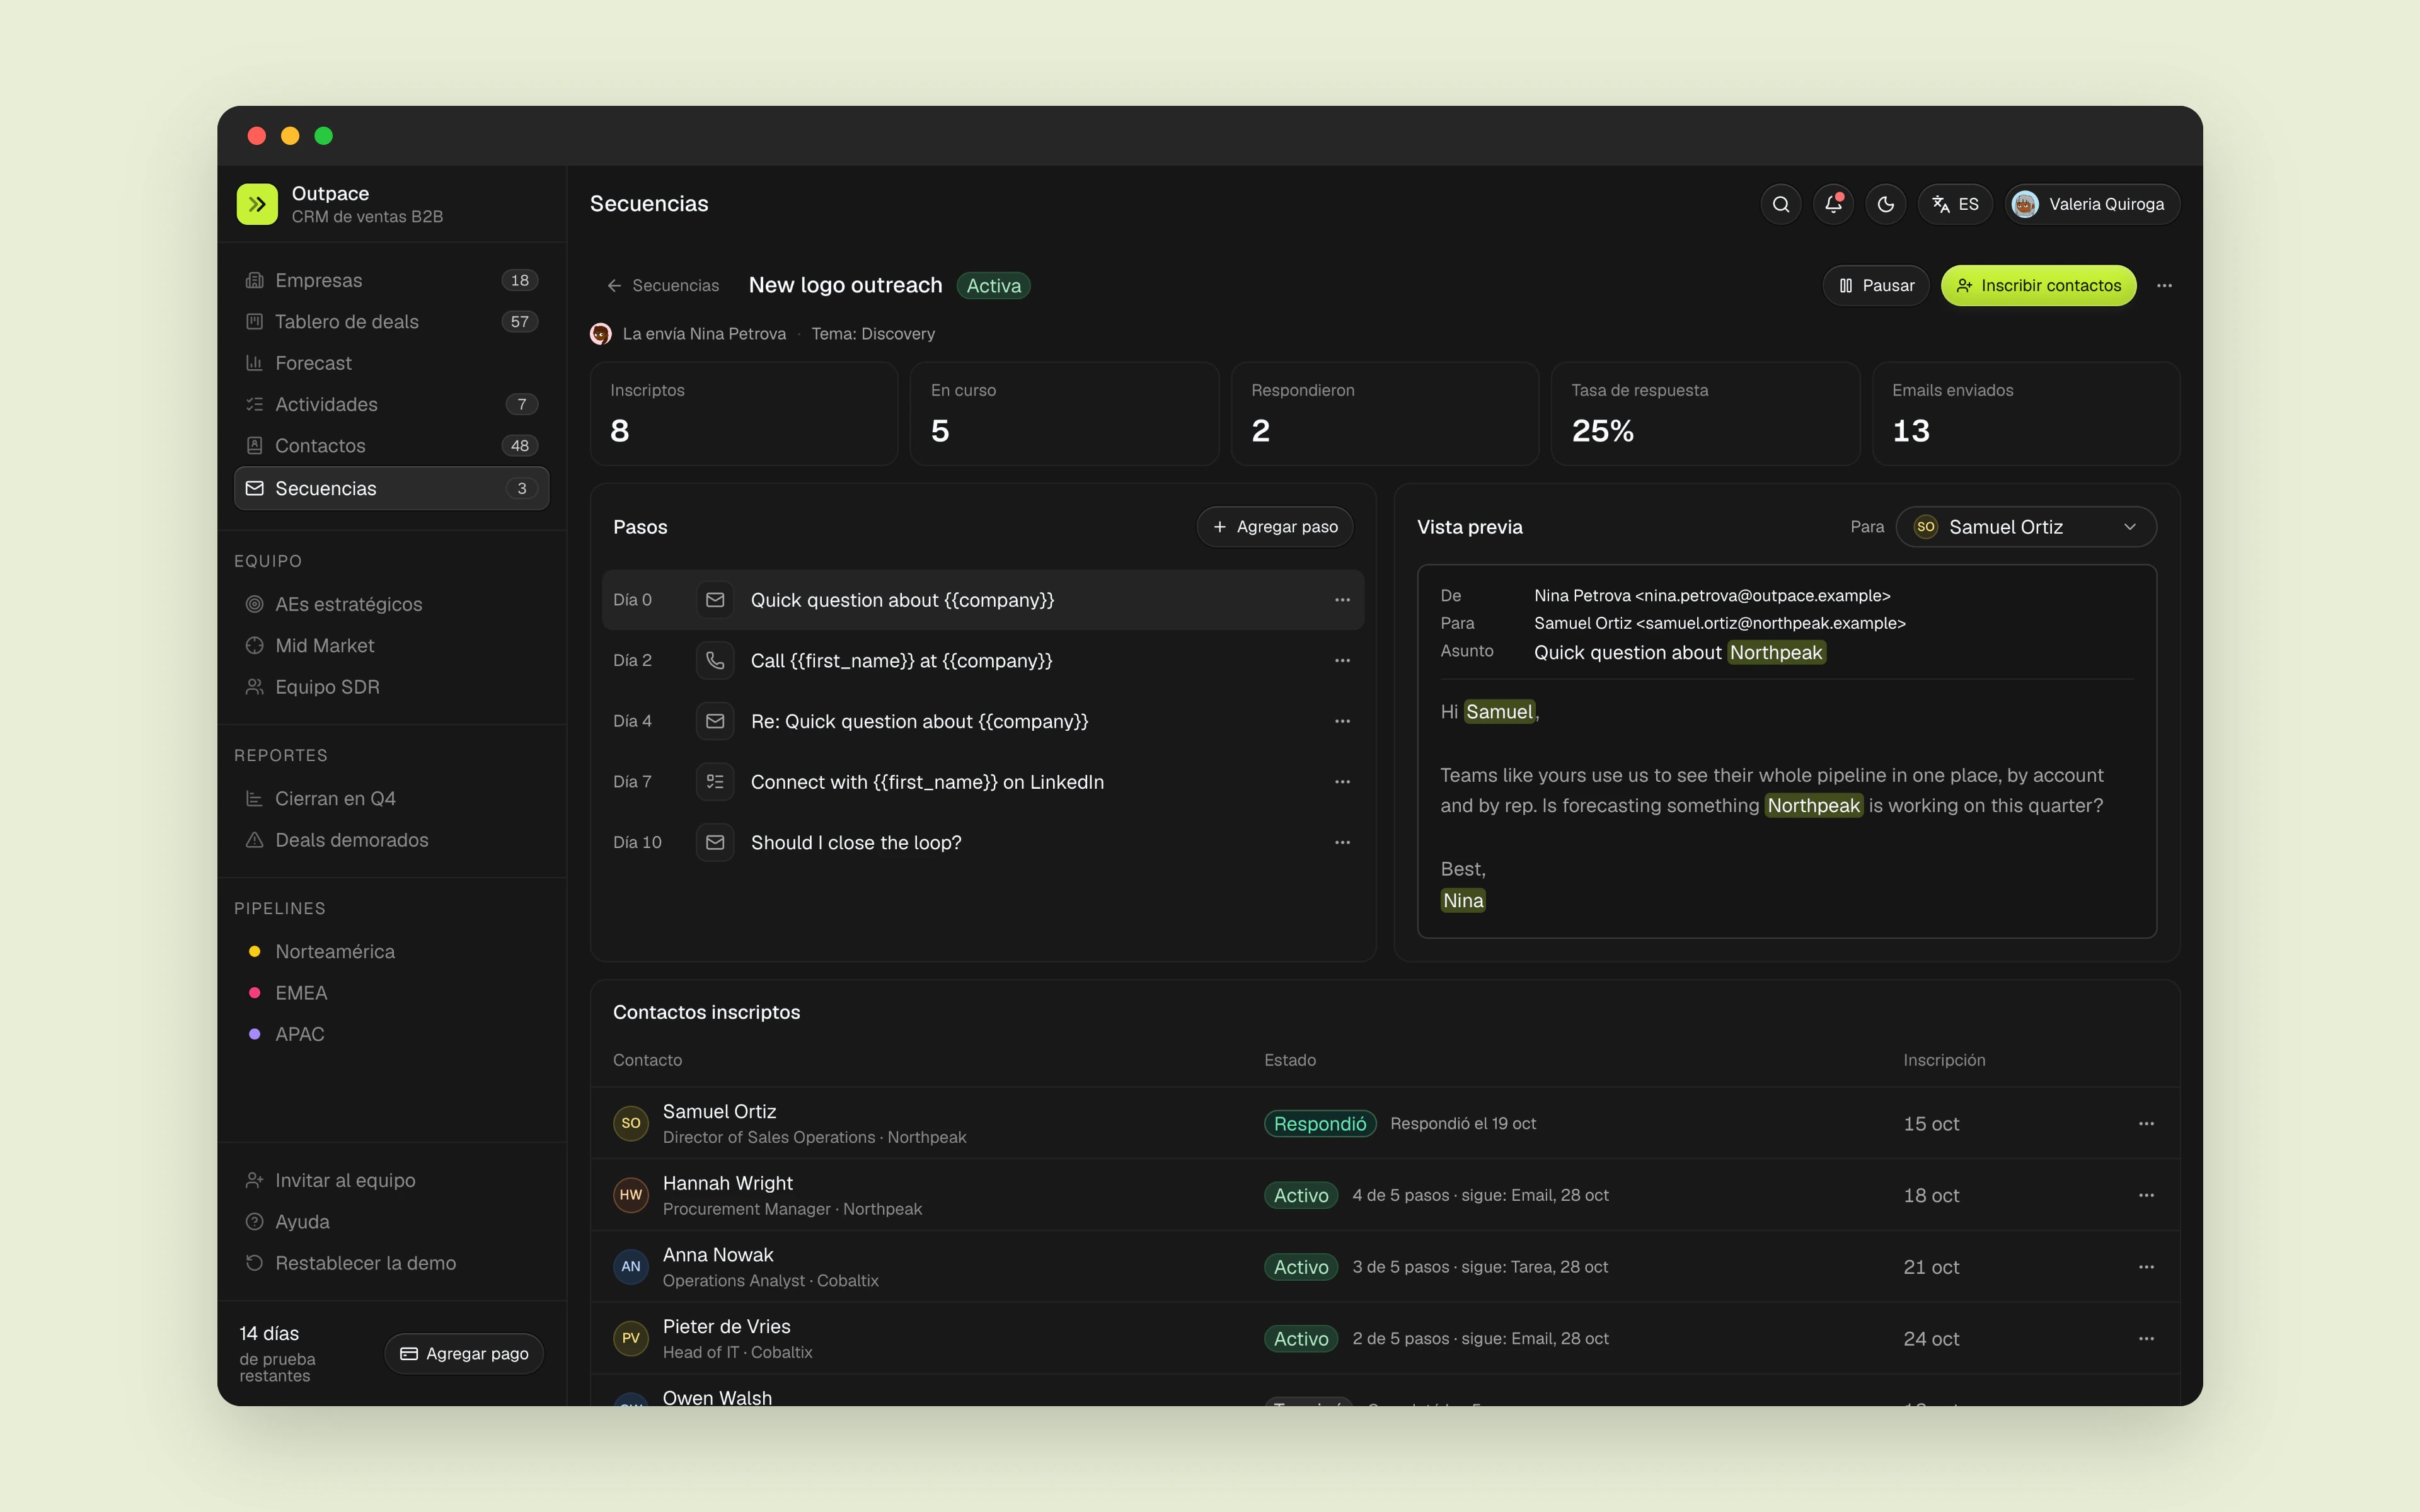The image size is (2420, 1512).
Task: Open the ES language selector
Action: click(x=1955, y=204)
